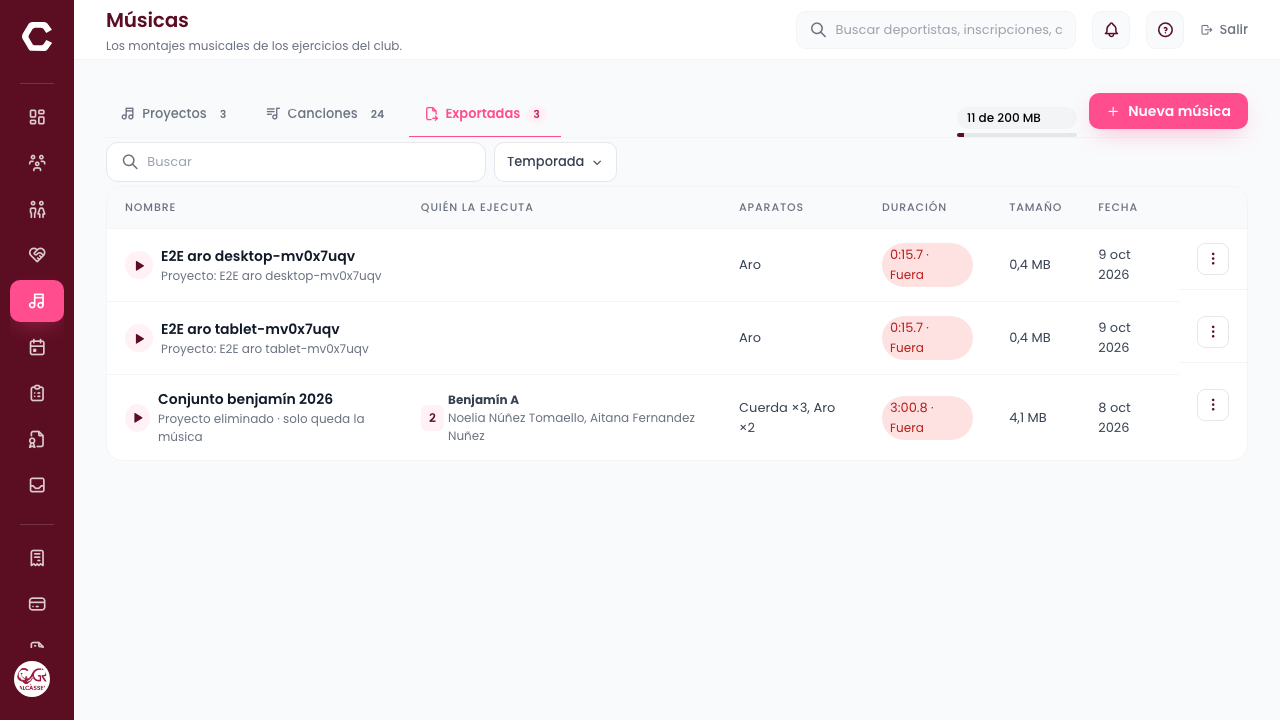Click the club avatar at sidebar bottom
Screen dimensions: 1280x720
(x=32, y=679)
